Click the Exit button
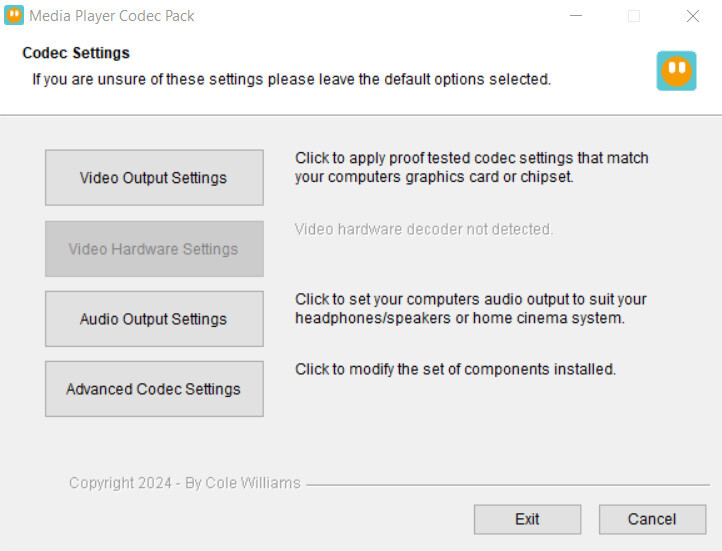The width and height of the screenshot is (722, 551). click(x=527, y=519)
